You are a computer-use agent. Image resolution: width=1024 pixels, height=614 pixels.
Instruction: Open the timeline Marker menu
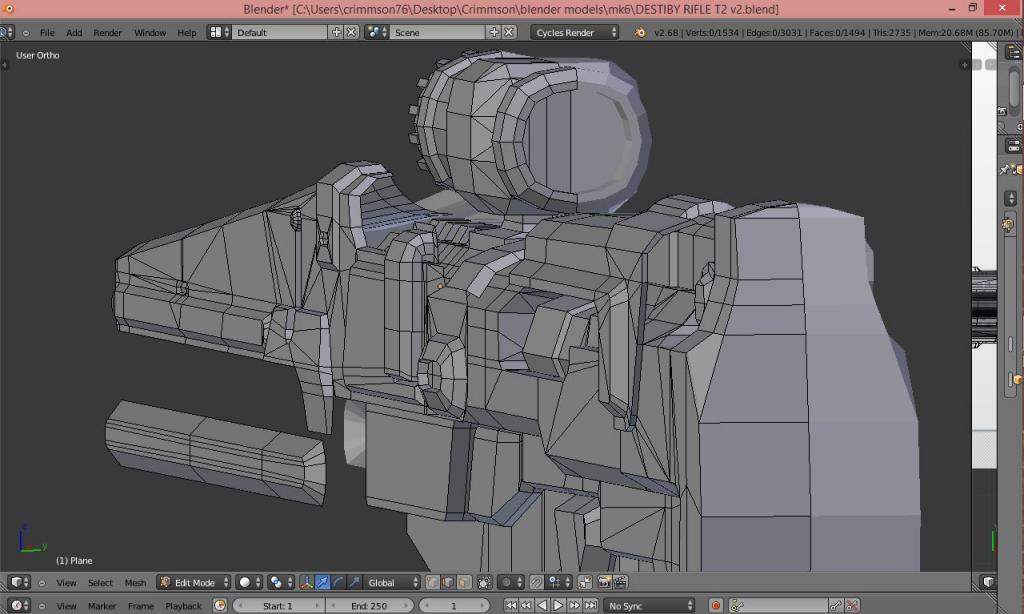pyautogui.click(x=102, y=606)
